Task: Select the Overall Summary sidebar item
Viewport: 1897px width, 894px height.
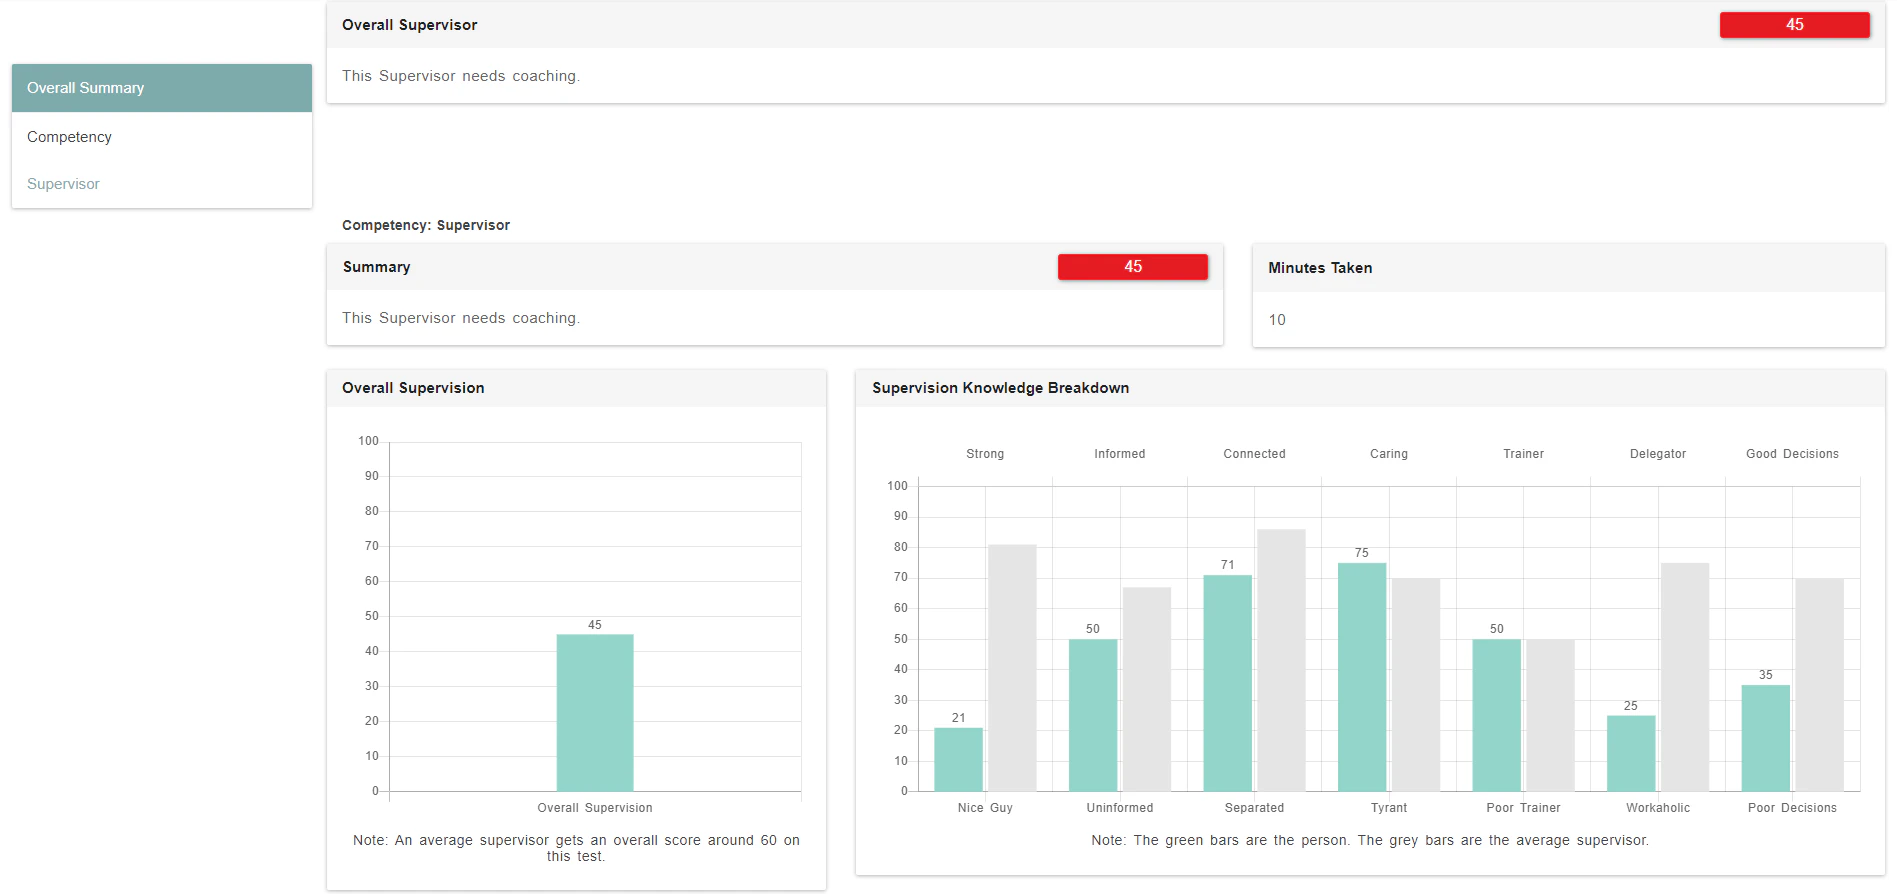Action: 162,88
